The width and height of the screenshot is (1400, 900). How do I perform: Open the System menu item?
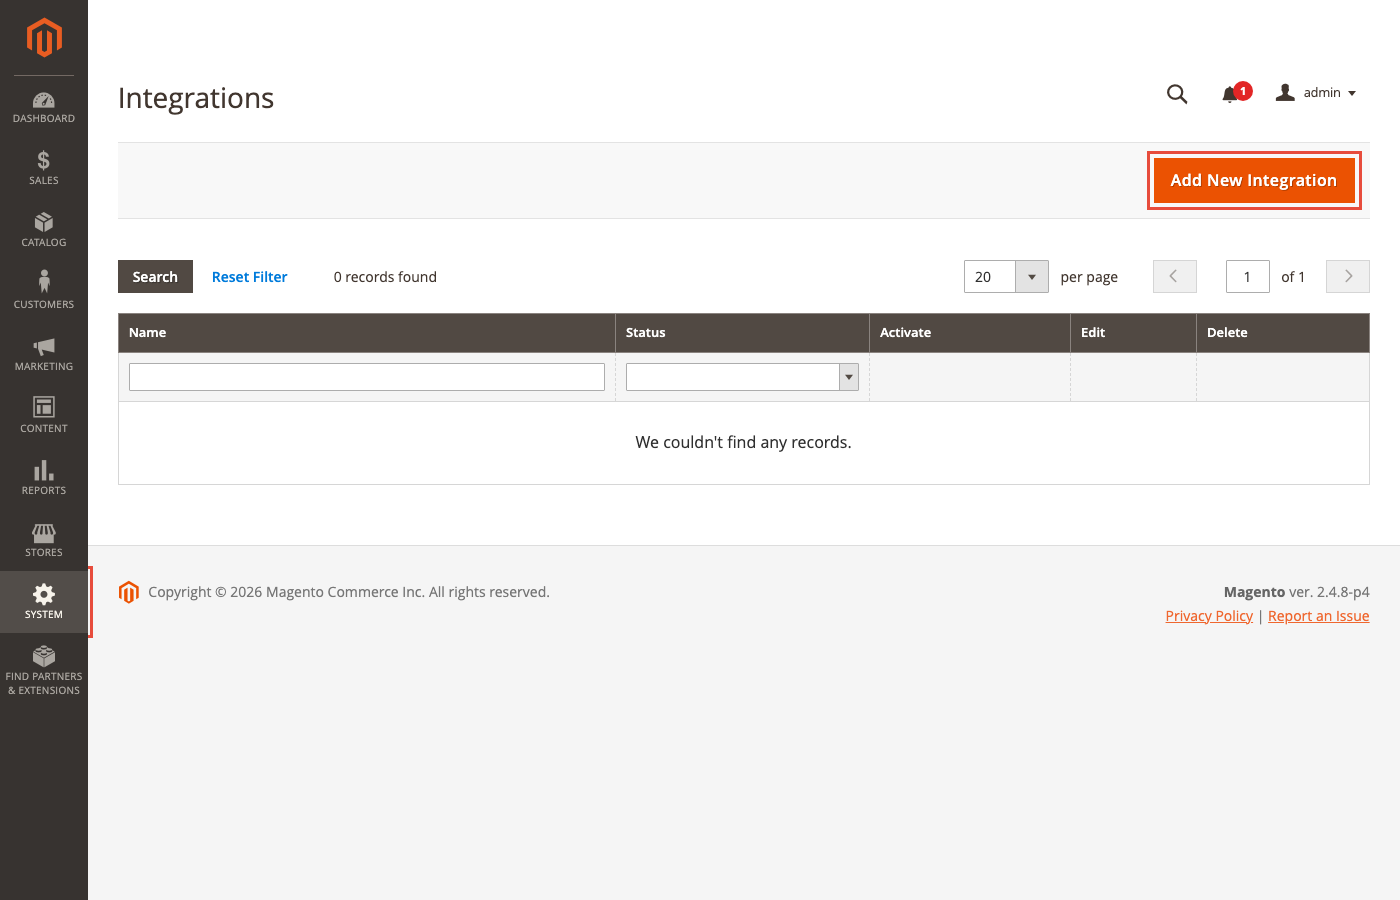[43, 602]
